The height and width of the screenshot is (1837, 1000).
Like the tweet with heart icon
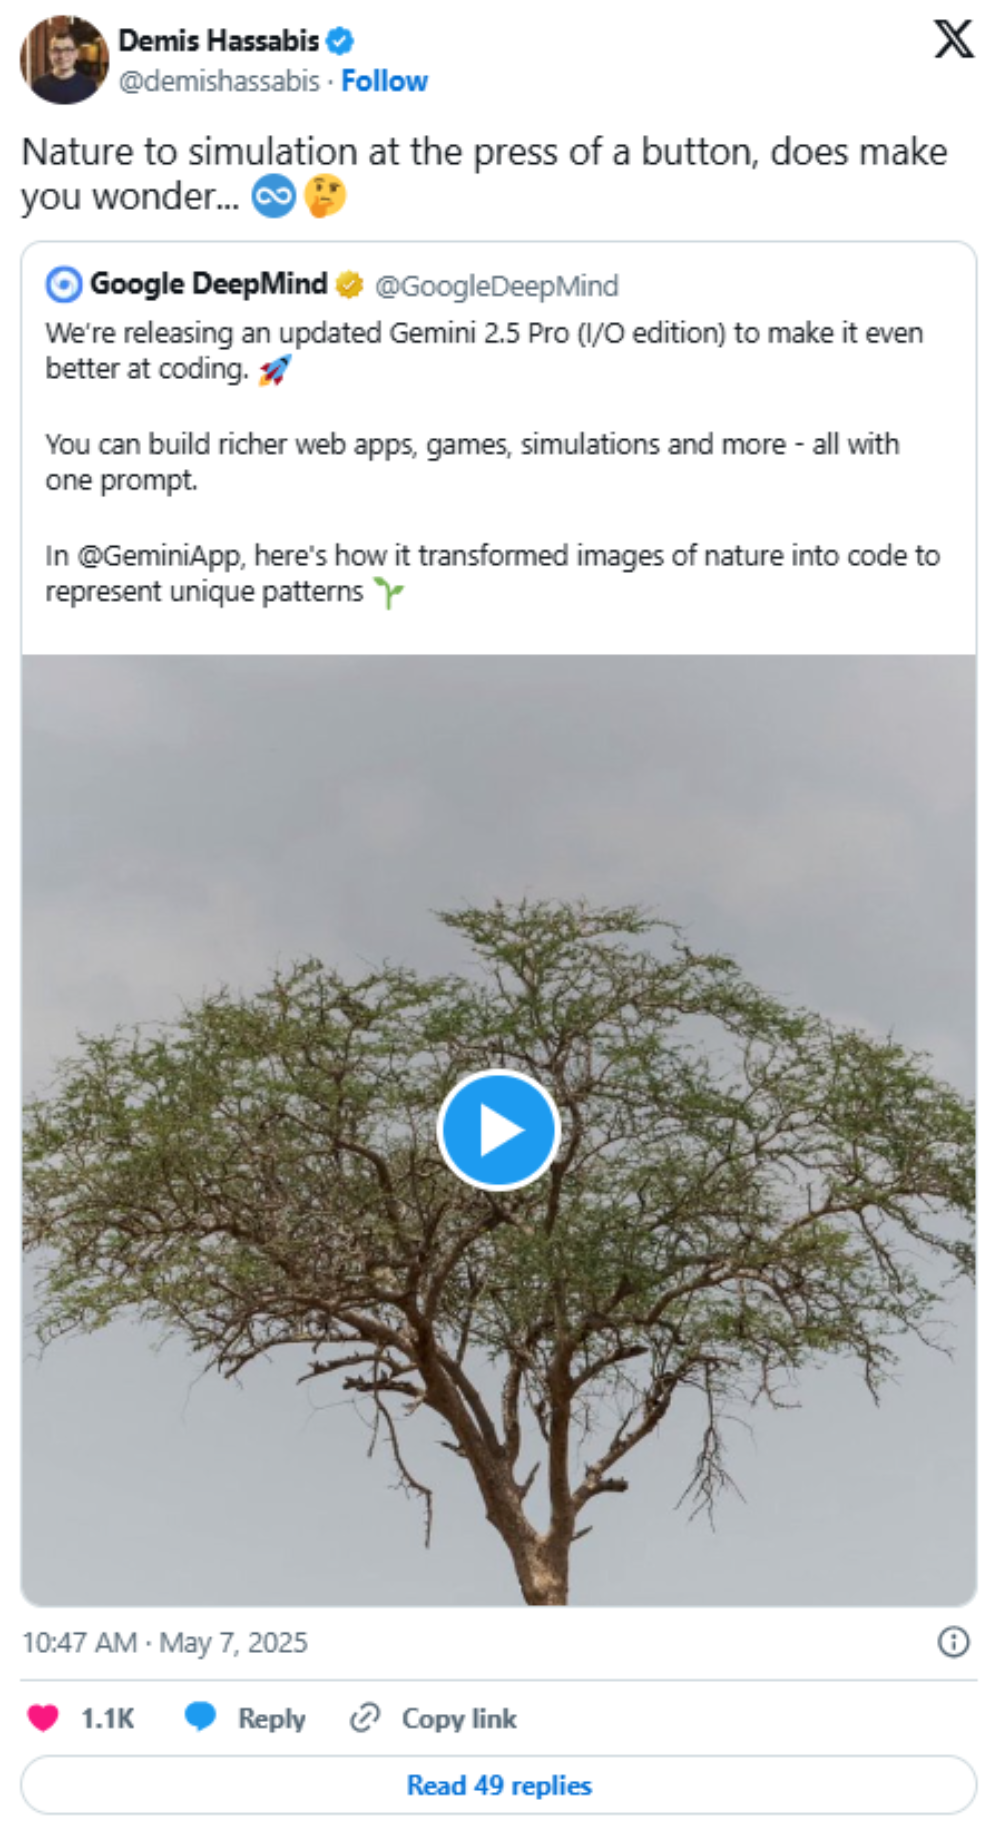click(43, 1718)
